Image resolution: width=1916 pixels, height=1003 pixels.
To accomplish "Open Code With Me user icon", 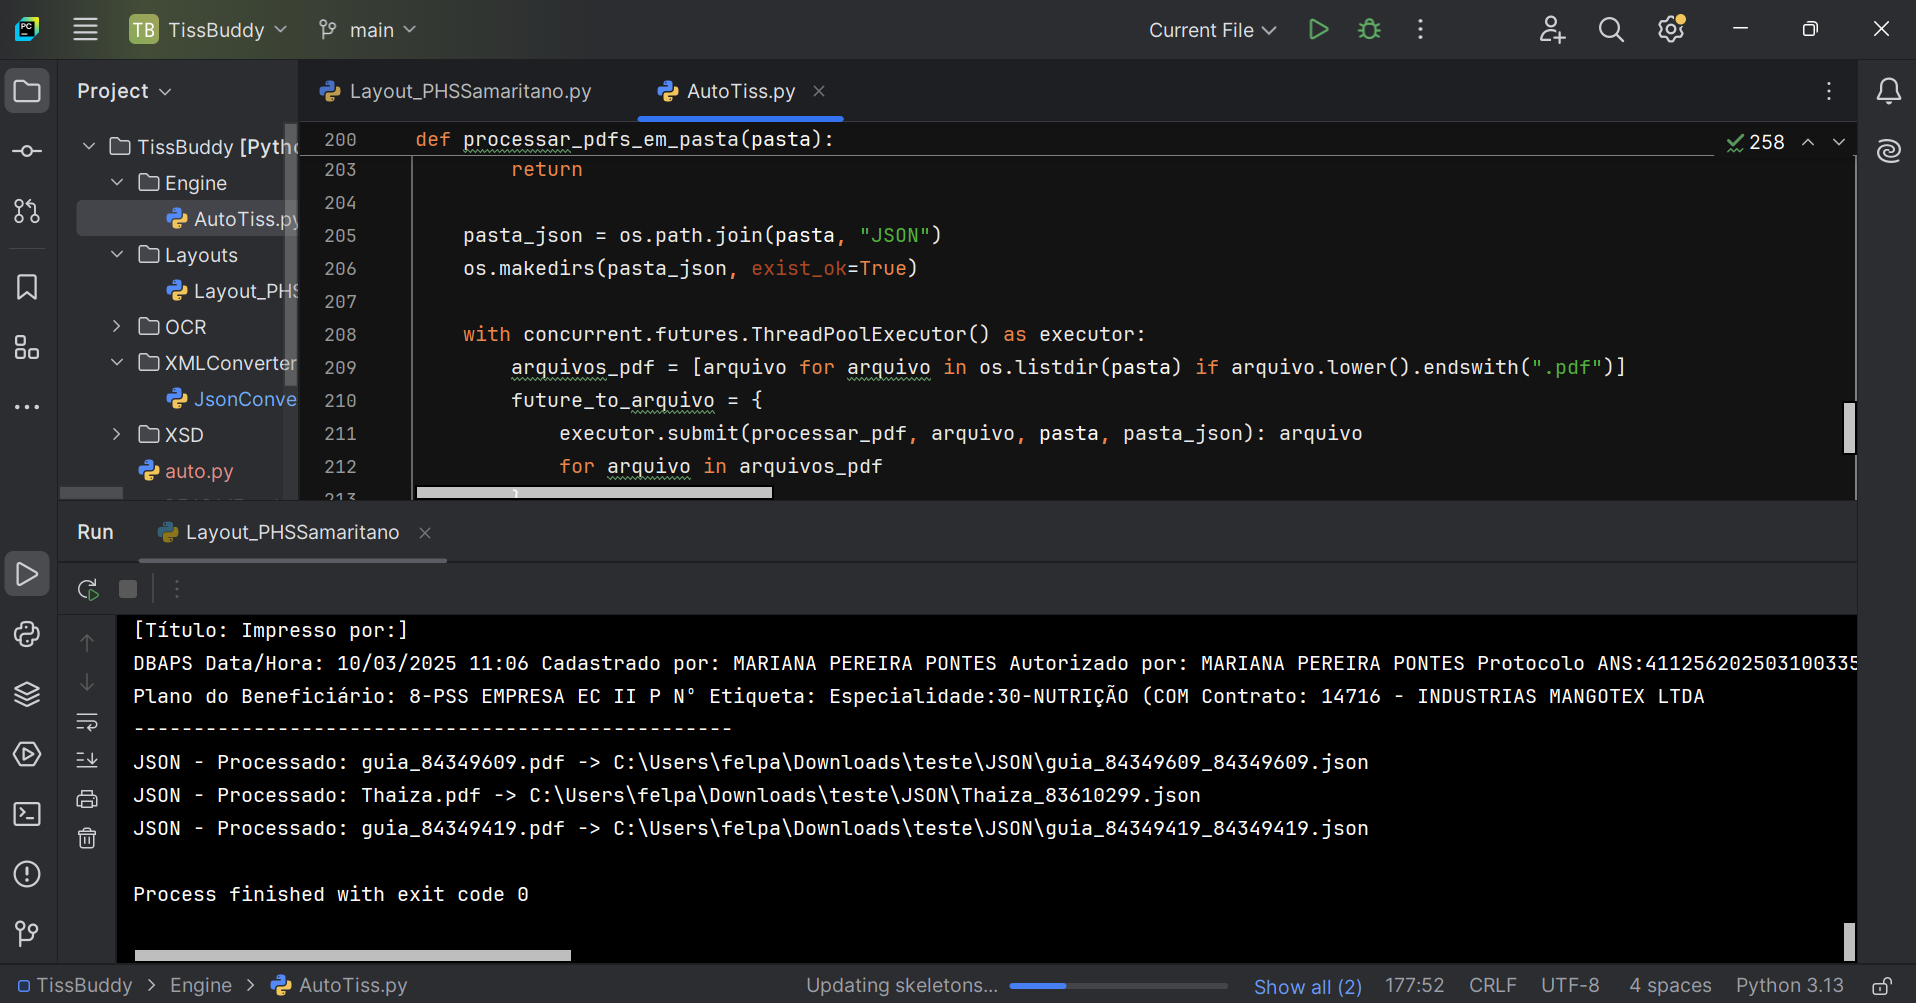I will tap(1552, 30).
